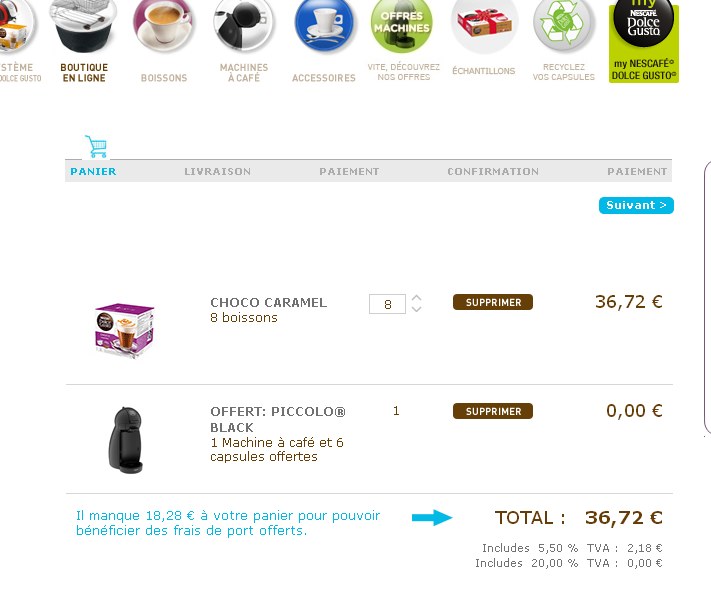Open the my Nescafé Dolce Gusto logo
The width and height of the screenshot is (711, 594).
[644, 40]
